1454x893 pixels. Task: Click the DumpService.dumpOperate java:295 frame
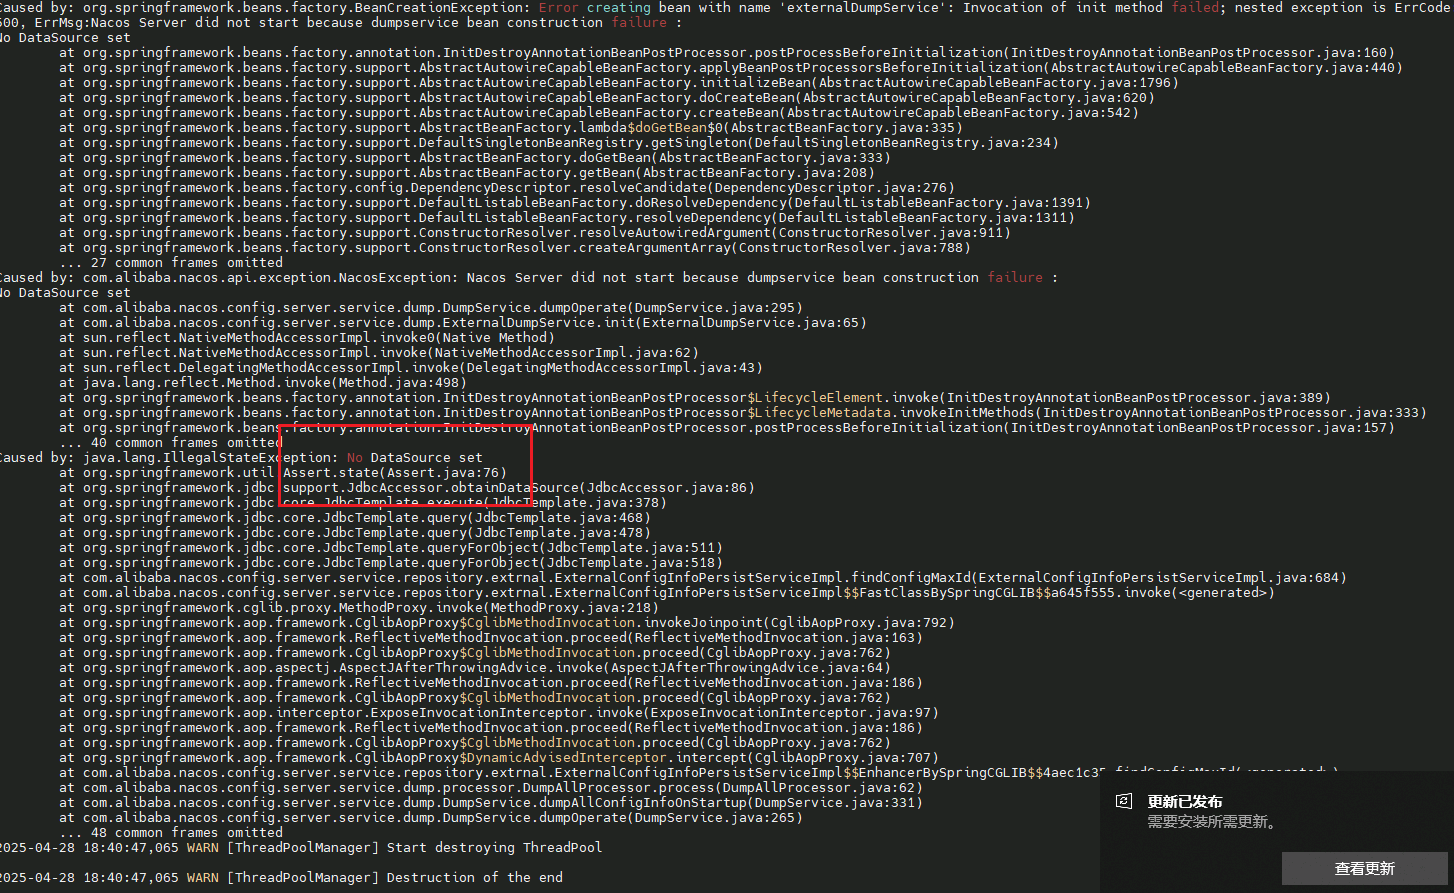point(430,307)
